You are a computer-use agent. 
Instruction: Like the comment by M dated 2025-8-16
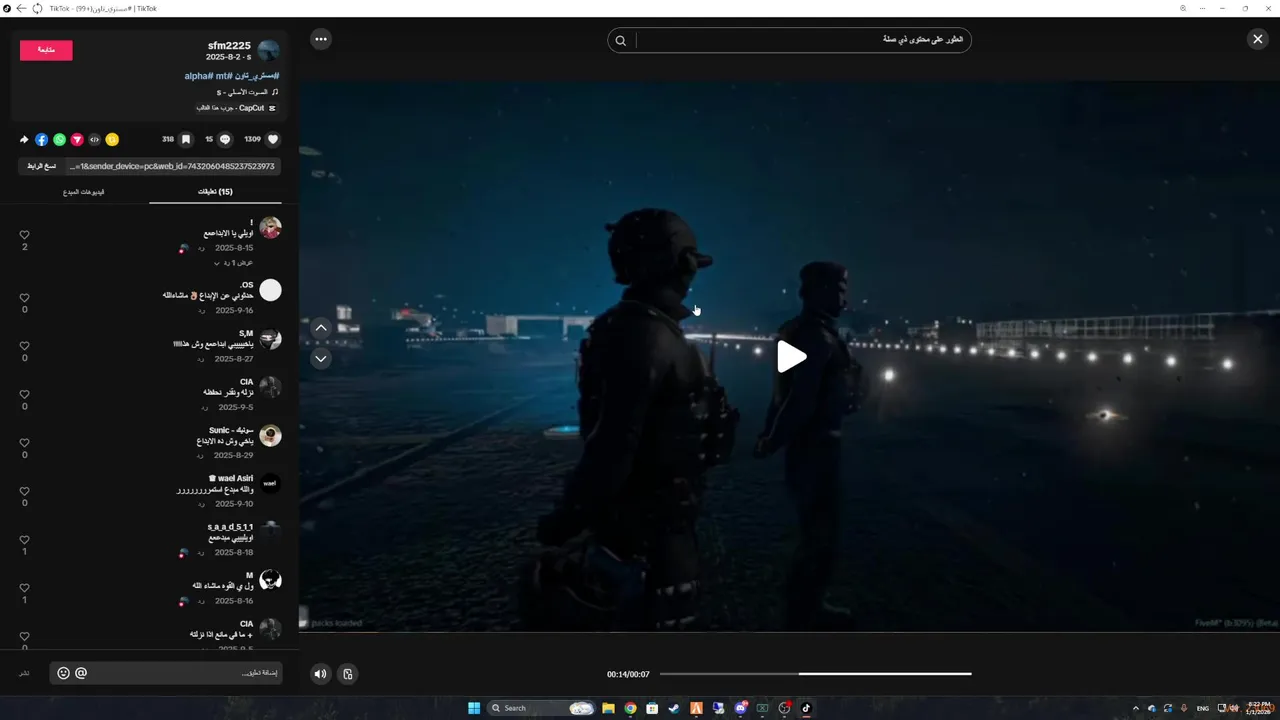[x=25, y=588]
